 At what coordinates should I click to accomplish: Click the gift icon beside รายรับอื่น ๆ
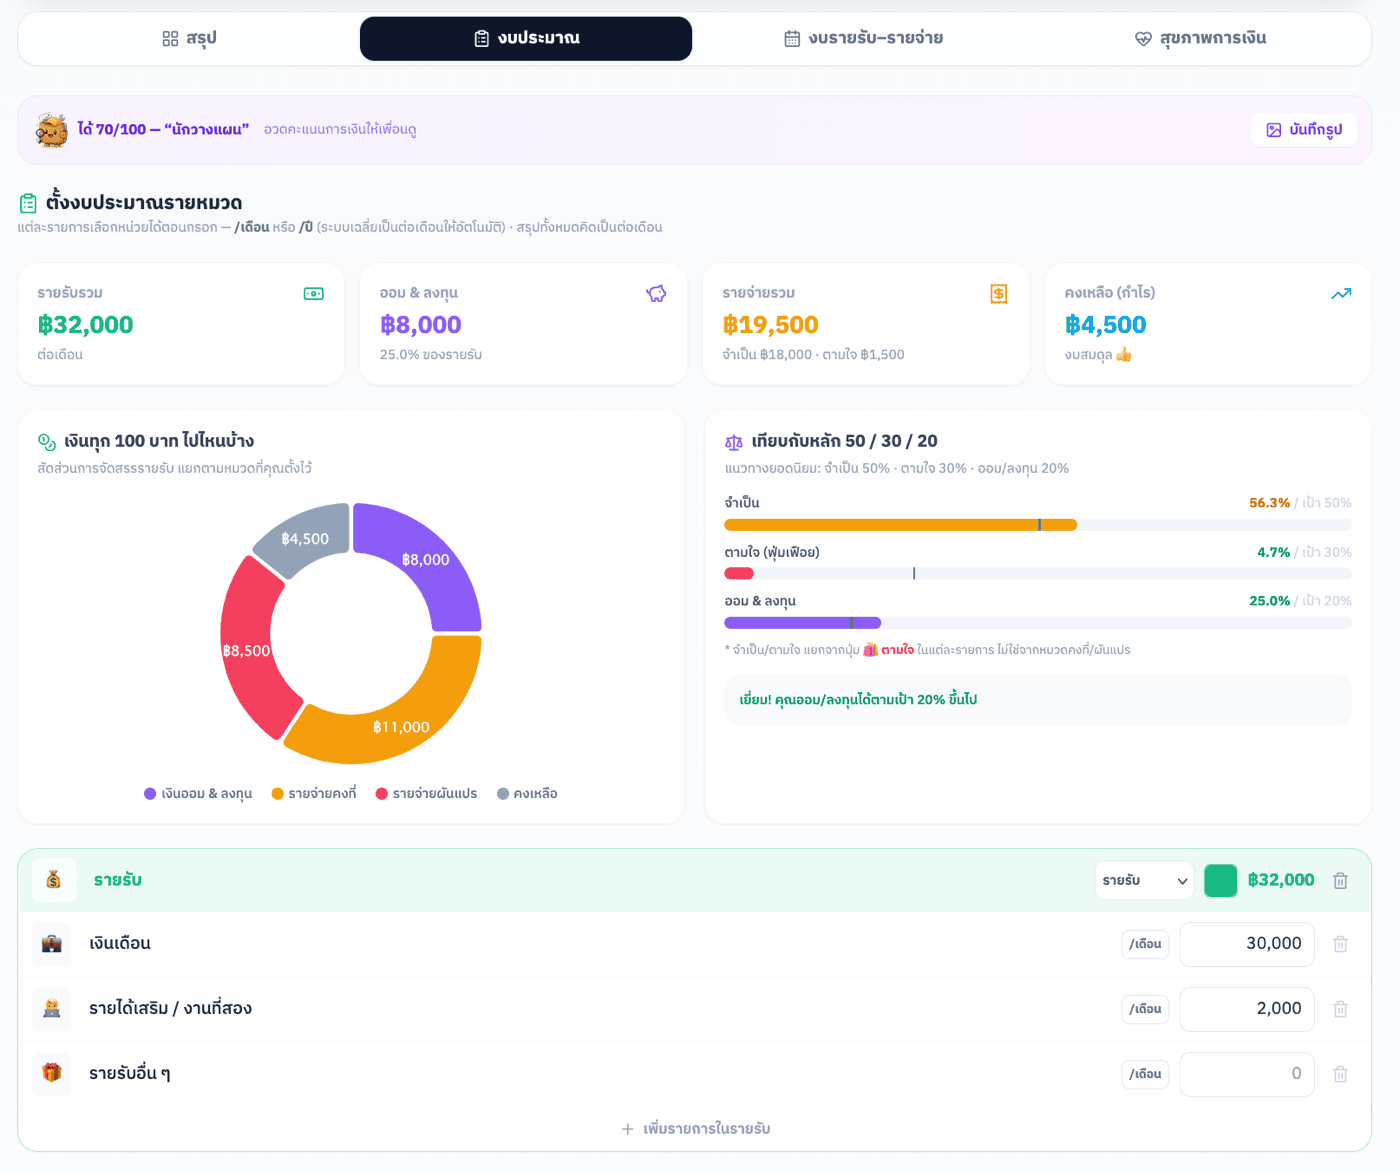click(x=52, y=1073)
